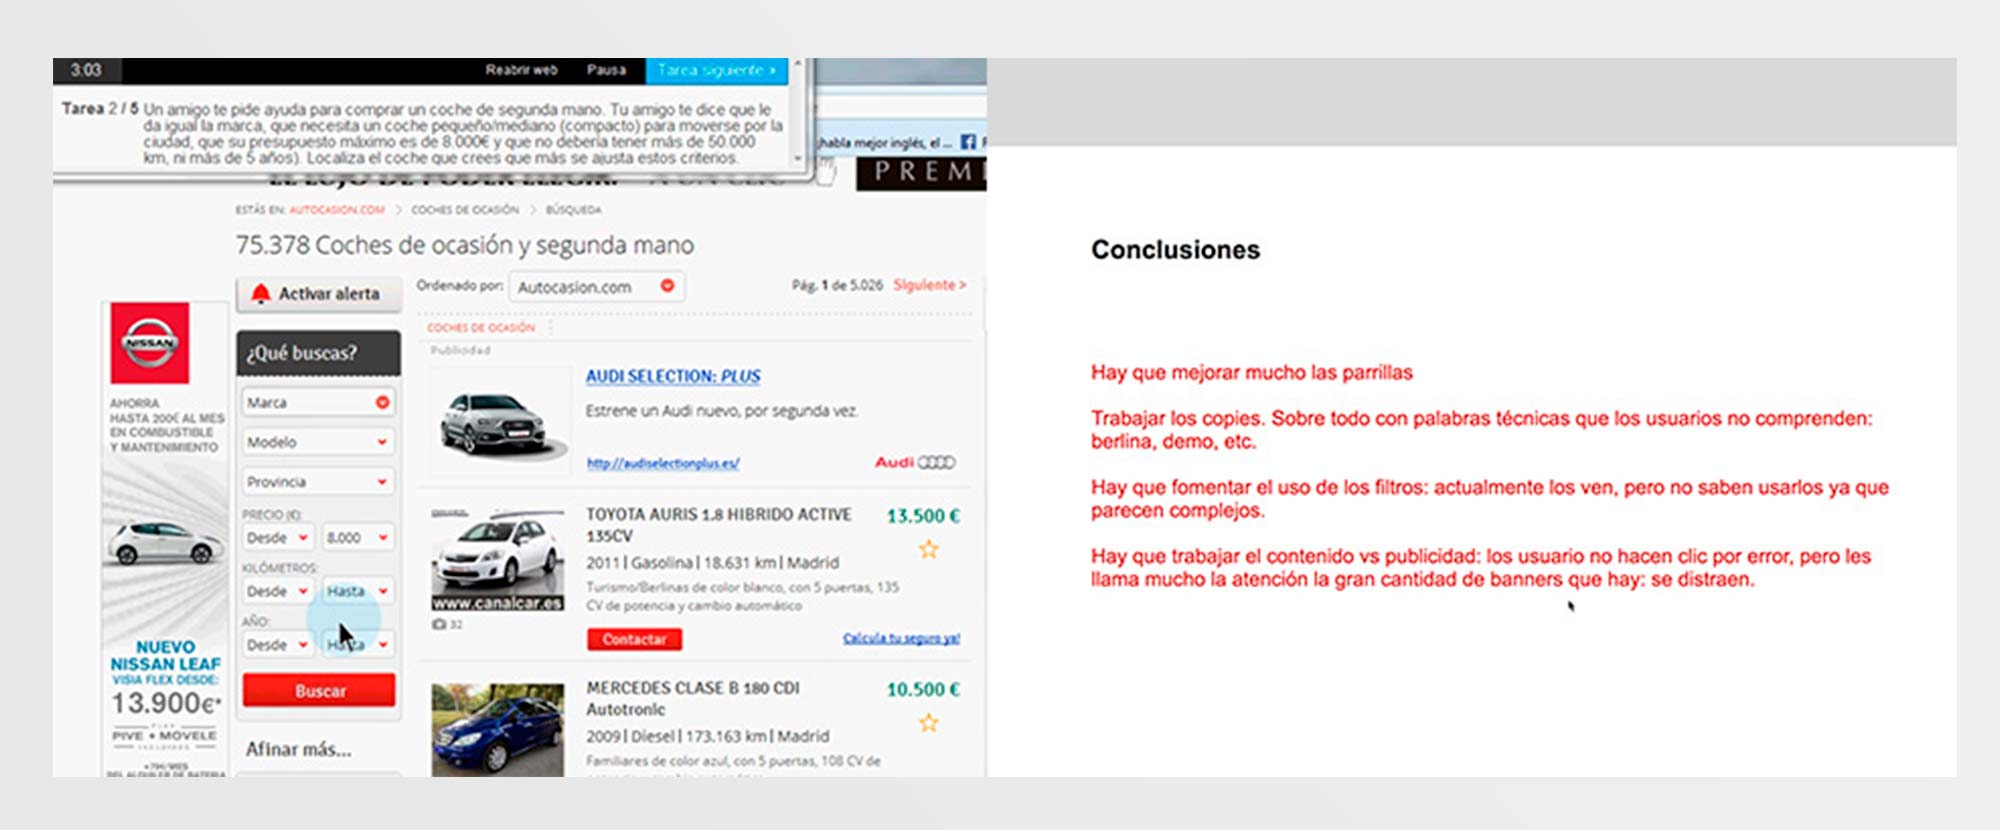Click the Conclusiones heading

(x=1175, y=250)
